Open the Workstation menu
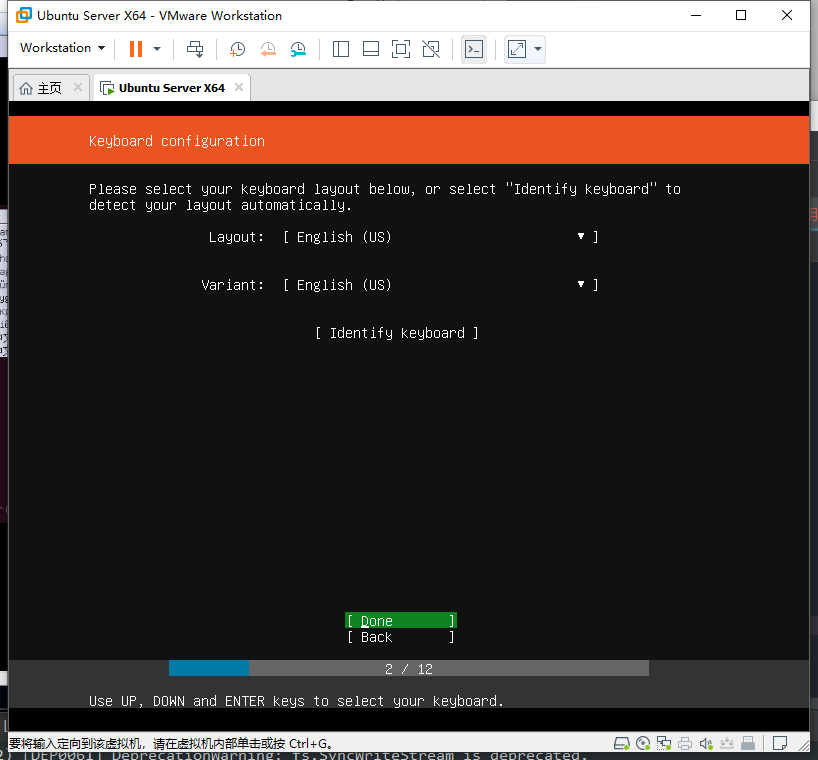Viewport: 818px width, 760px height. 63,48
